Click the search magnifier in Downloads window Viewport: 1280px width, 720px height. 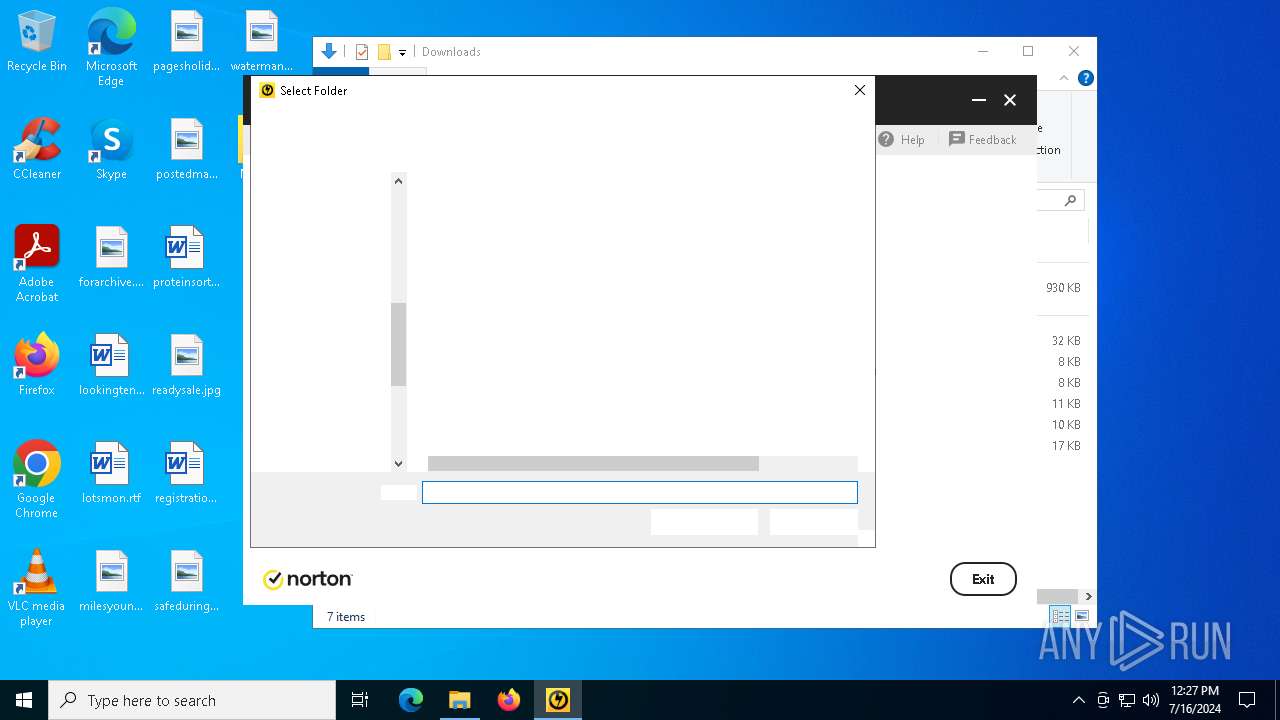pyautogui.click(x=1070, y=201)
